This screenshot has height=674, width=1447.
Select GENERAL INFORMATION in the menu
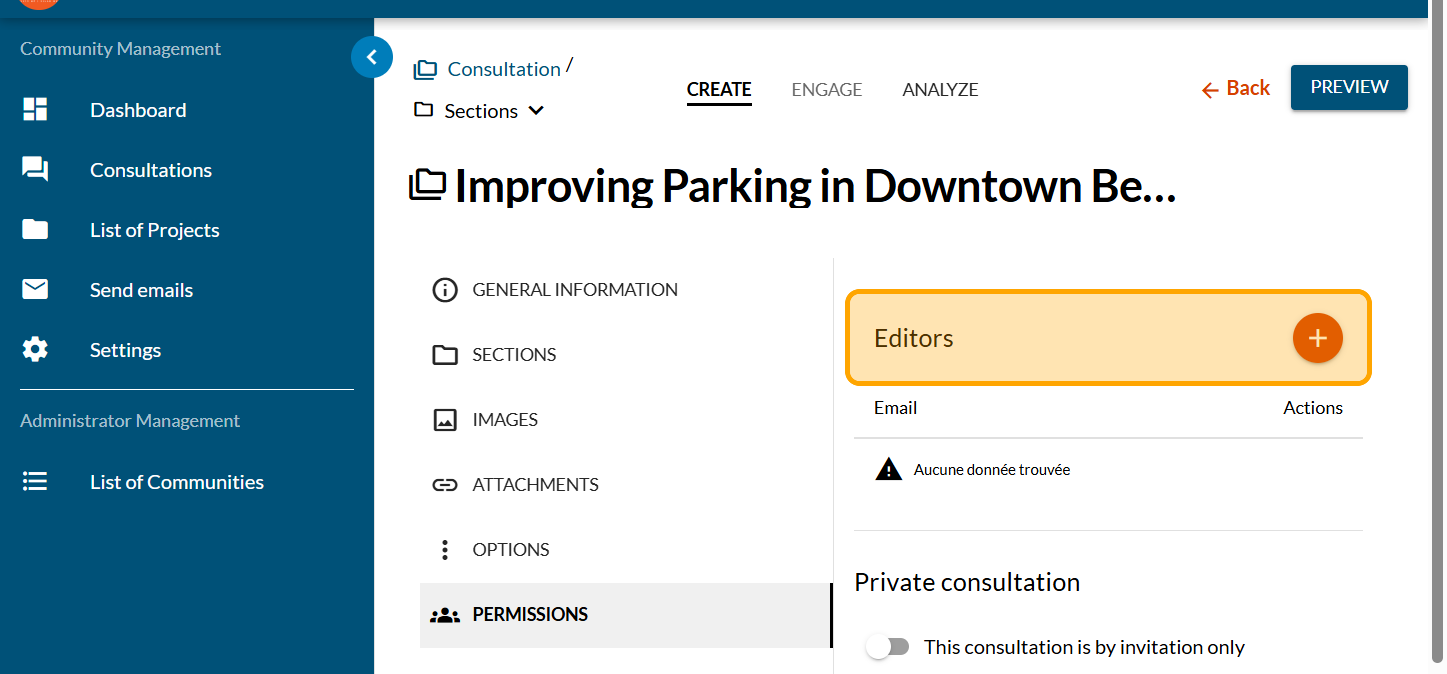(574, 290)
